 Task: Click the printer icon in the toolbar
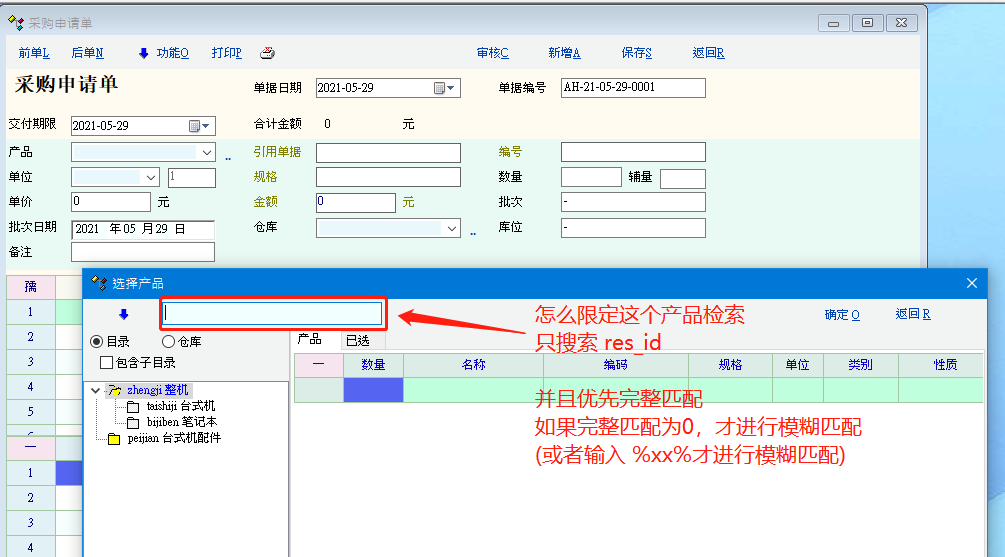coord(267,53)
